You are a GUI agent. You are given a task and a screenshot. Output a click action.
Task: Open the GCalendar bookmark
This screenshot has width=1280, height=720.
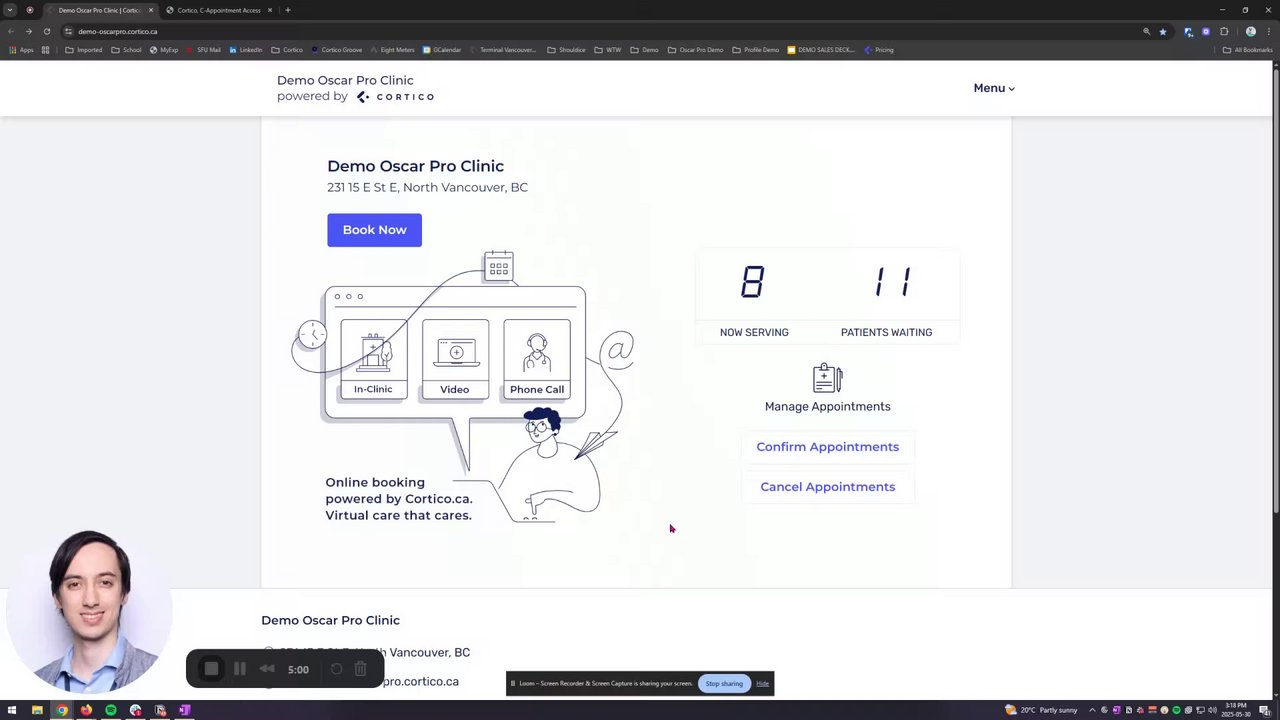coord(442,50)
